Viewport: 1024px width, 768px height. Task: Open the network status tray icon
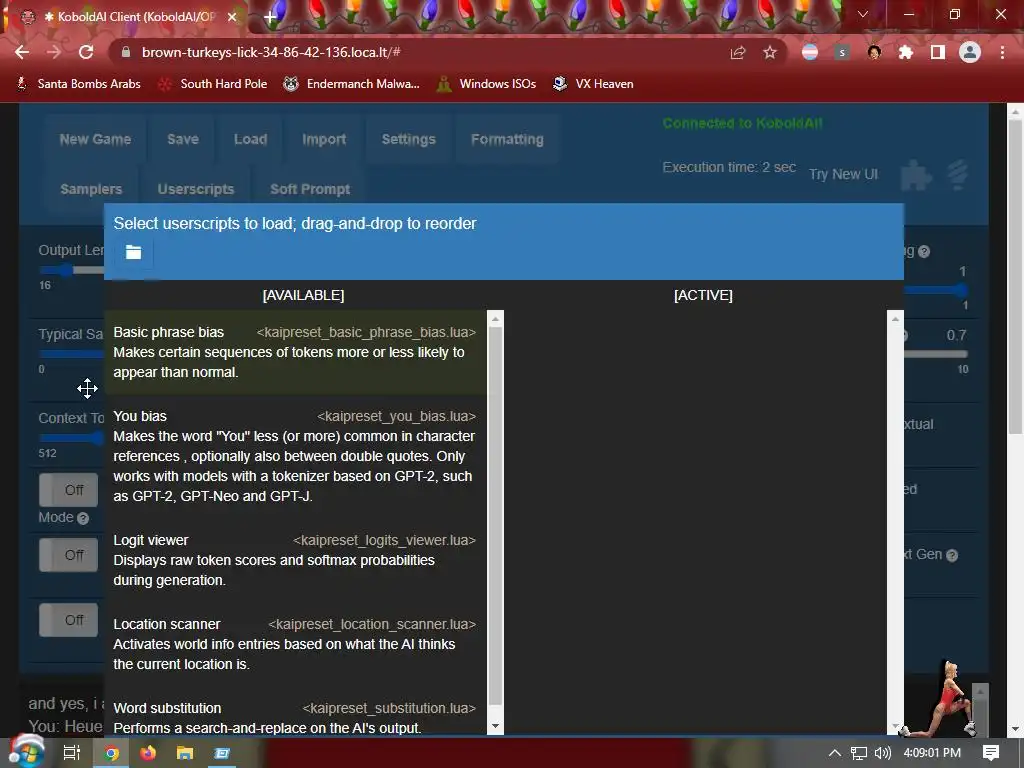coord(859,753)
